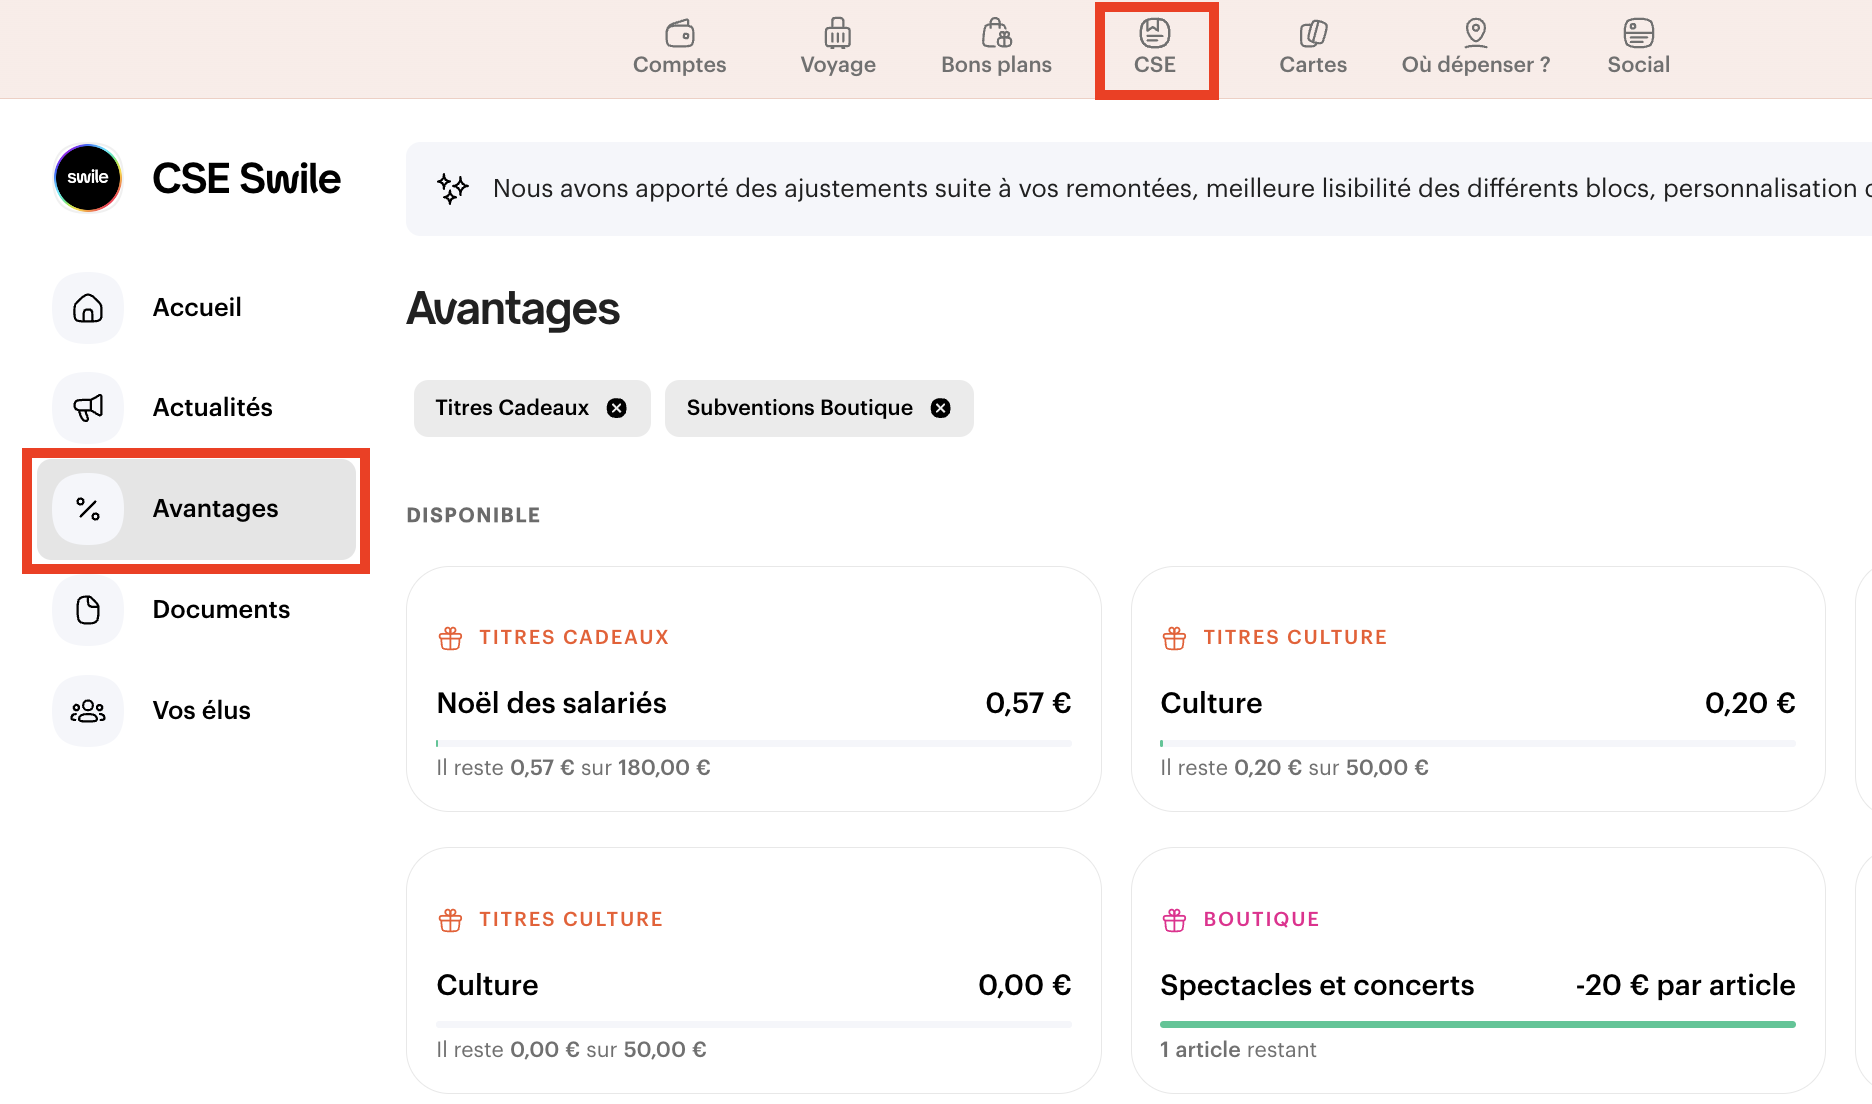This screenshot has height=1104, width=1872.
Task: Open the Social section icon
Action: click(1638, 34)
